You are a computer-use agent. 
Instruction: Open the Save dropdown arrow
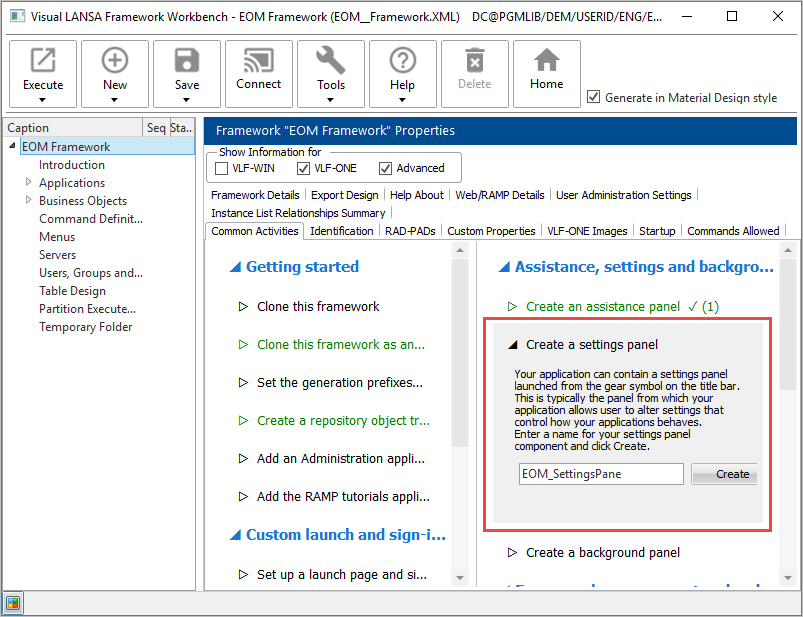186,100
